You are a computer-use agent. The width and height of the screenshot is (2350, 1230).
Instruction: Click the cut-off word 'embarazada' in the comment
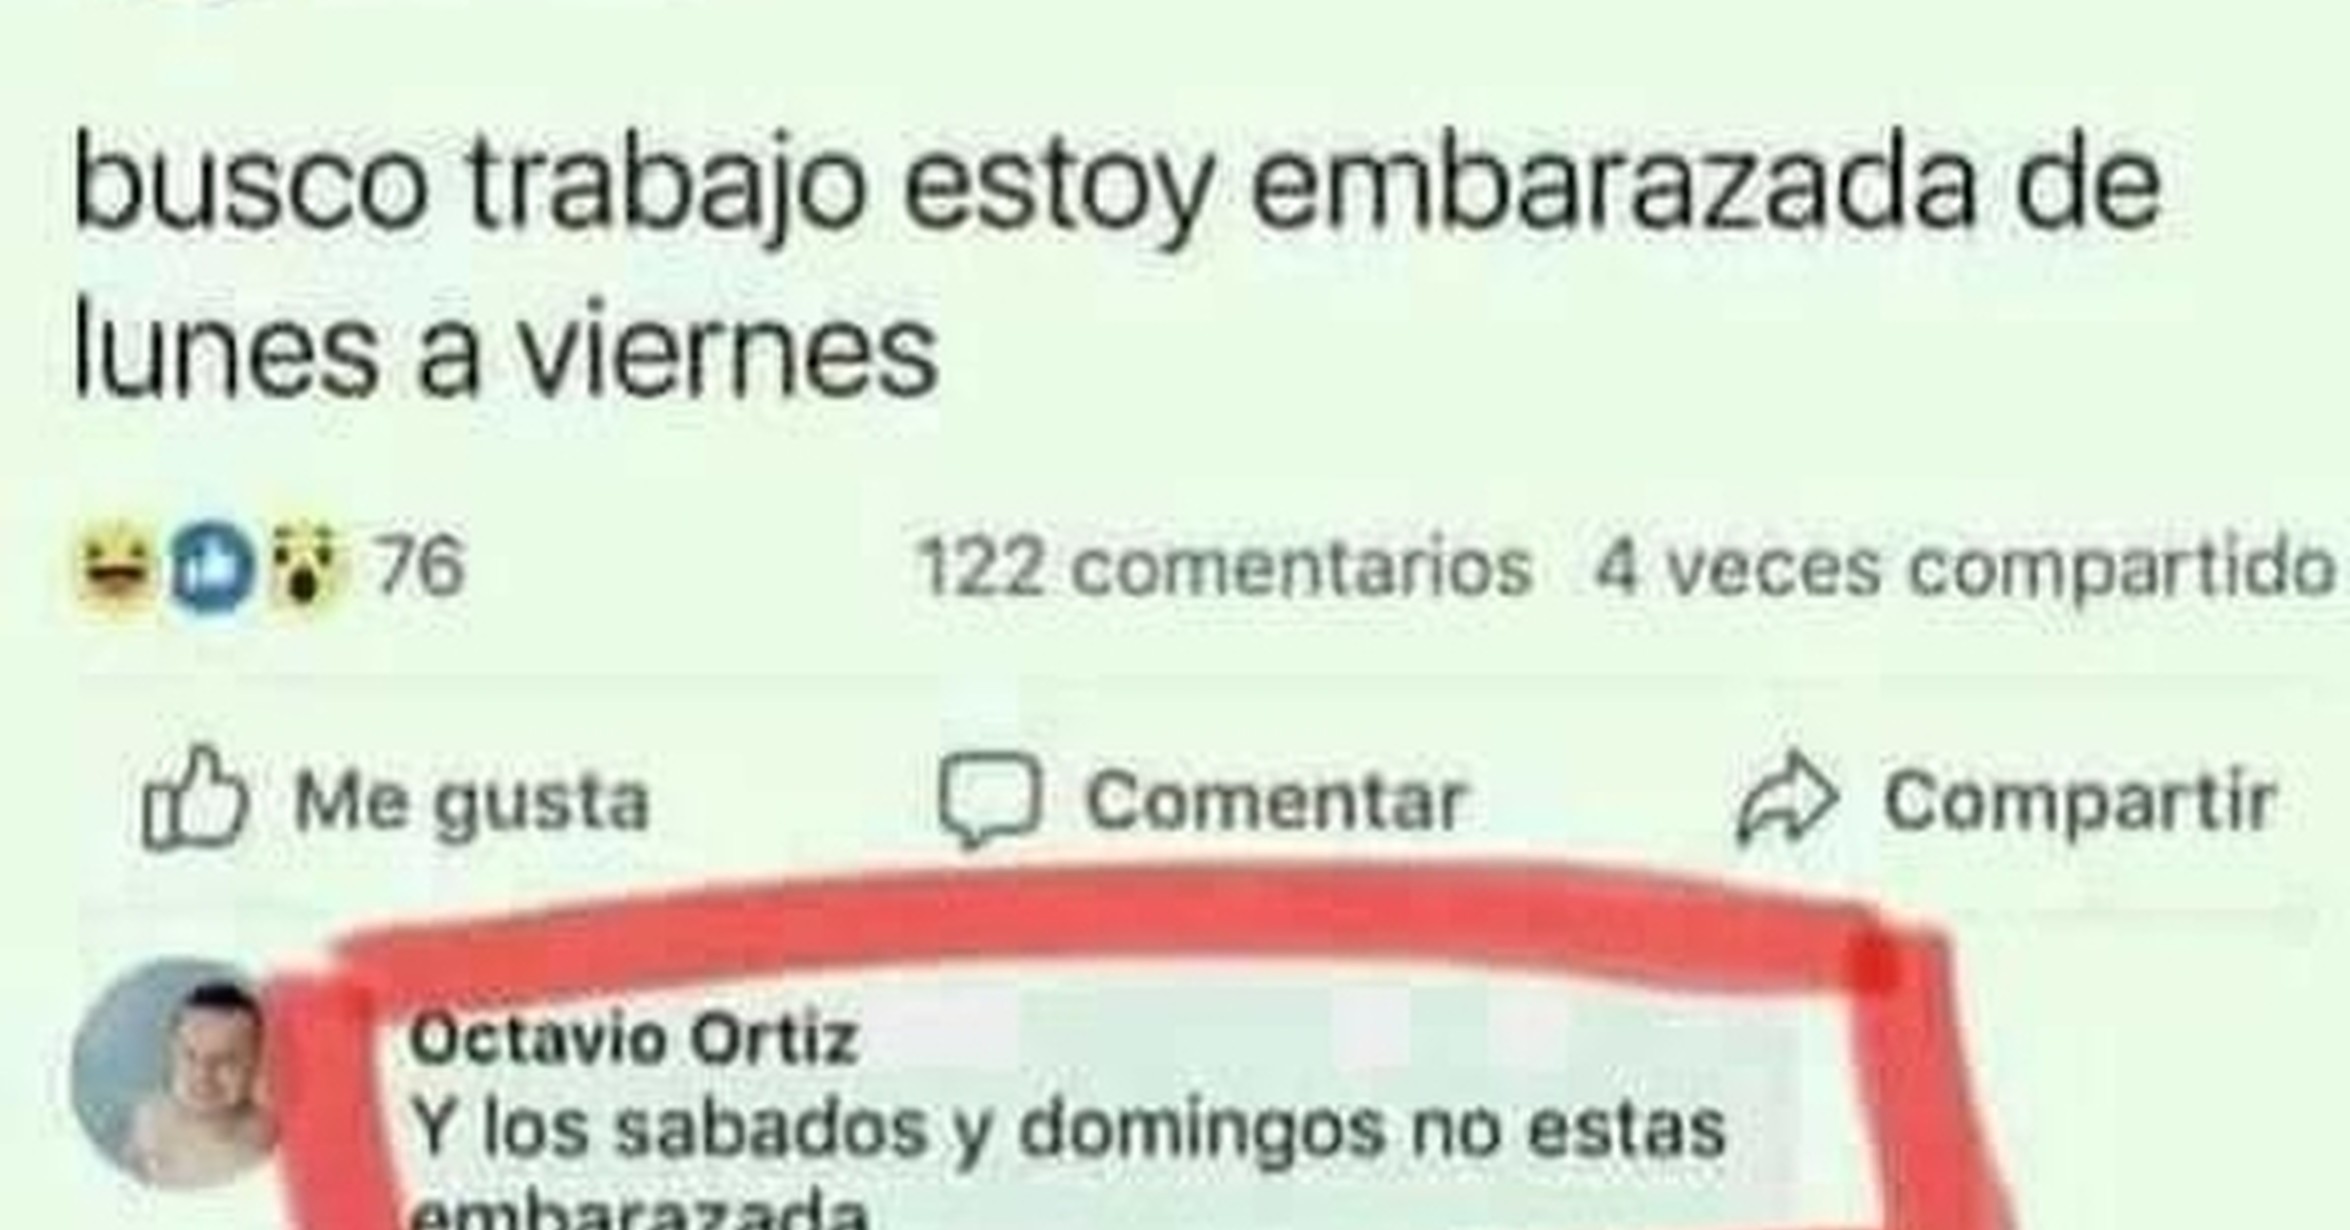click(640, 1211)
